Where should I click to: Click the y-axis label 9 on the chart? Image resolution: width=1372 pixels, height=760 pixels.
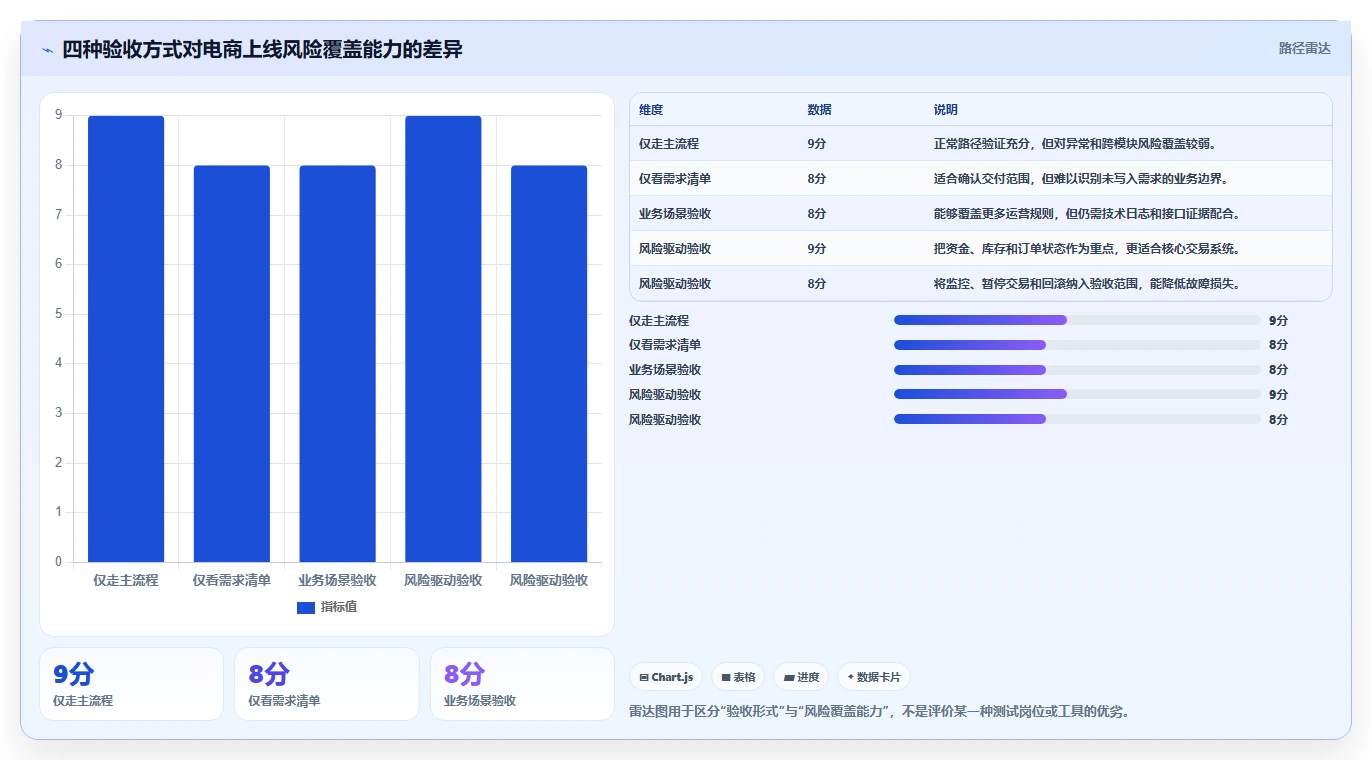[58, 115]
